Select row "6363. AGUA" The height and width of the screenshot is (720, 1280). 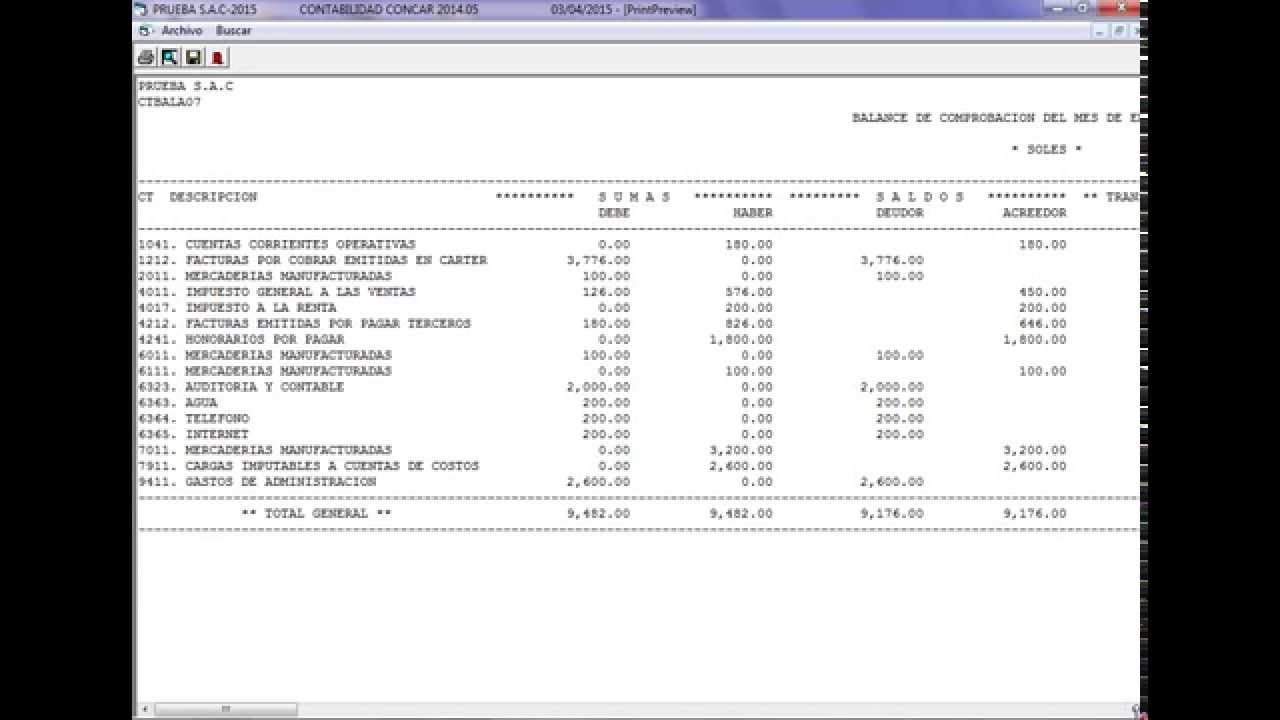click(x=602, y=403)
